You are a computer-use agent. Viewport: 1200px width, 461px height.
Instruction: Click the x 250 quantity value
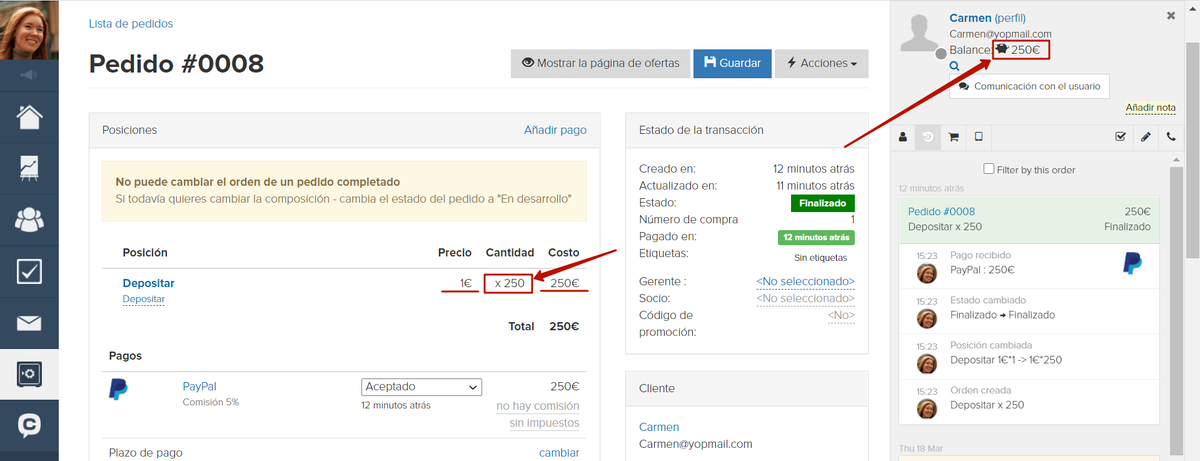pyautogui.click(x=507, y=284)
